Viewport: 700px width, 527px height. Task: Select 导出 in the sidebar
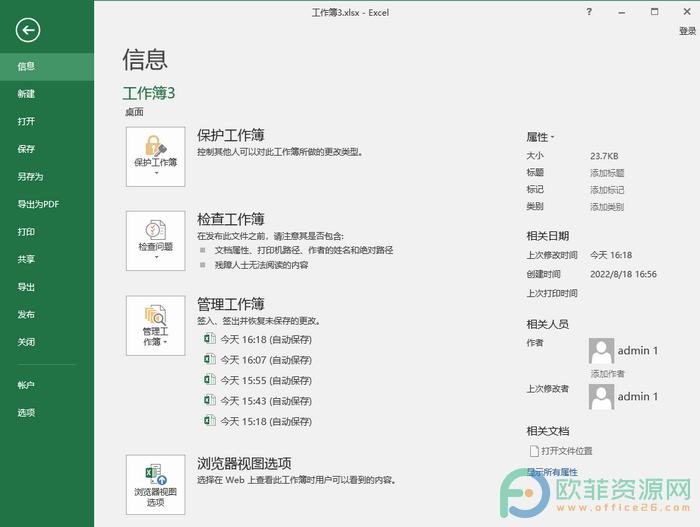[x=47, y=287]
